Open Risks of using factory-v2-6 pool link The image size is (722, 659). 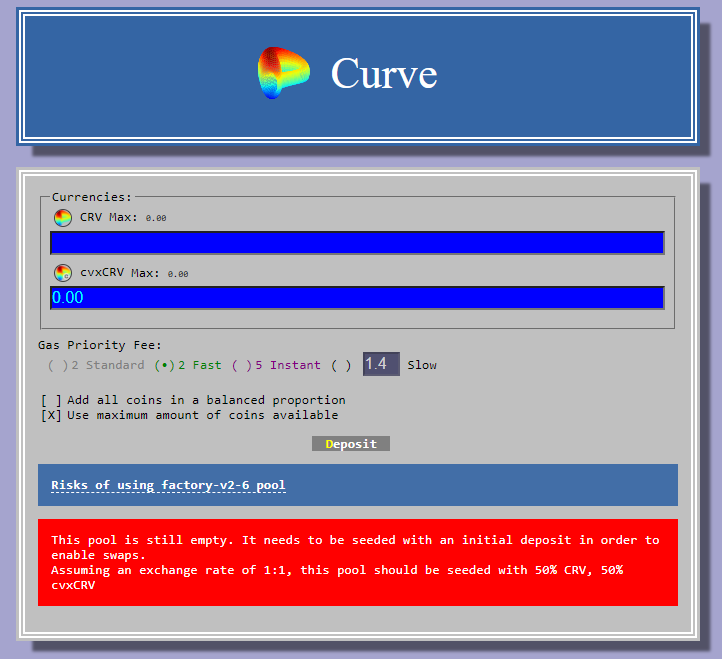[168, 486]
